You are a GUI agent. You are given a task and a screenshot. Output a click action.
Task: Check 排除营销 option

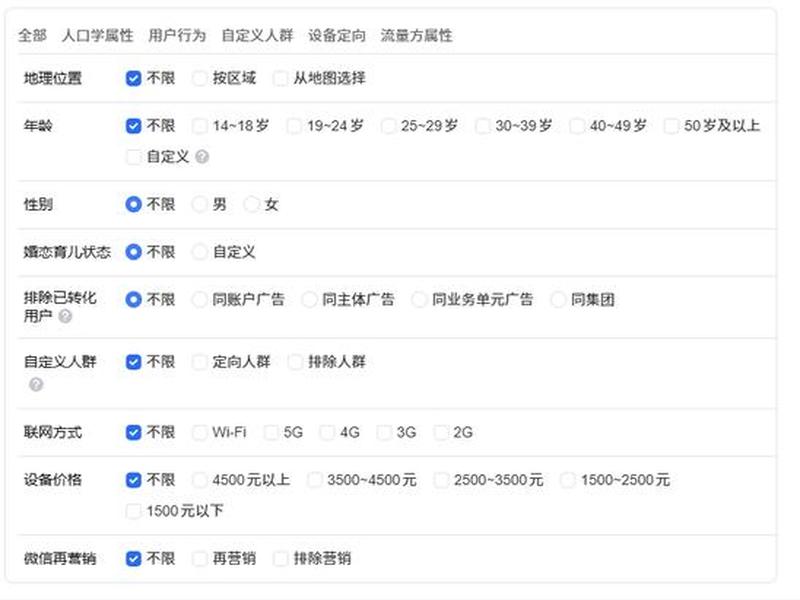point(280,558)
